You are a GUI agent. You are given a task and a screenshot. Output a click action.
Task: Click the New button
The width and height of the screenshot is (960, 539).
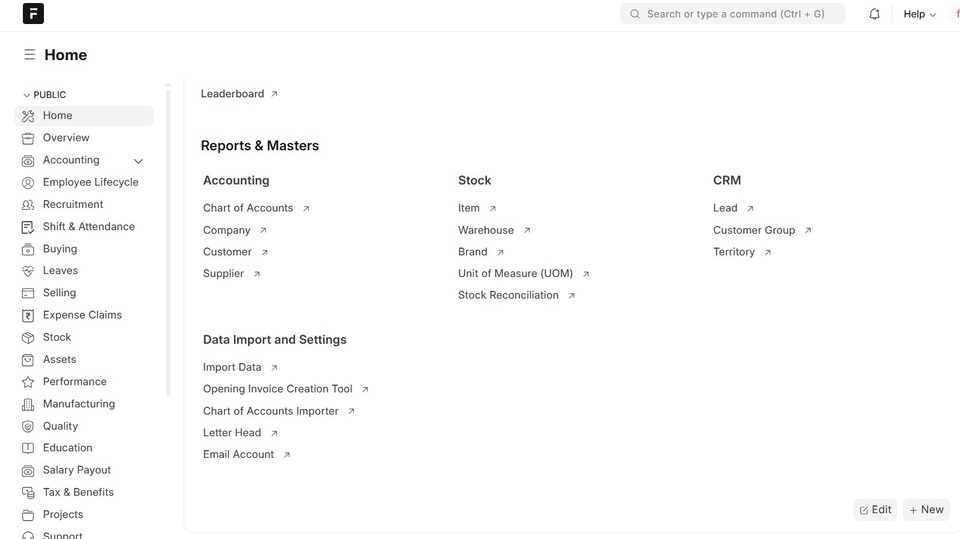click(926, 510)
